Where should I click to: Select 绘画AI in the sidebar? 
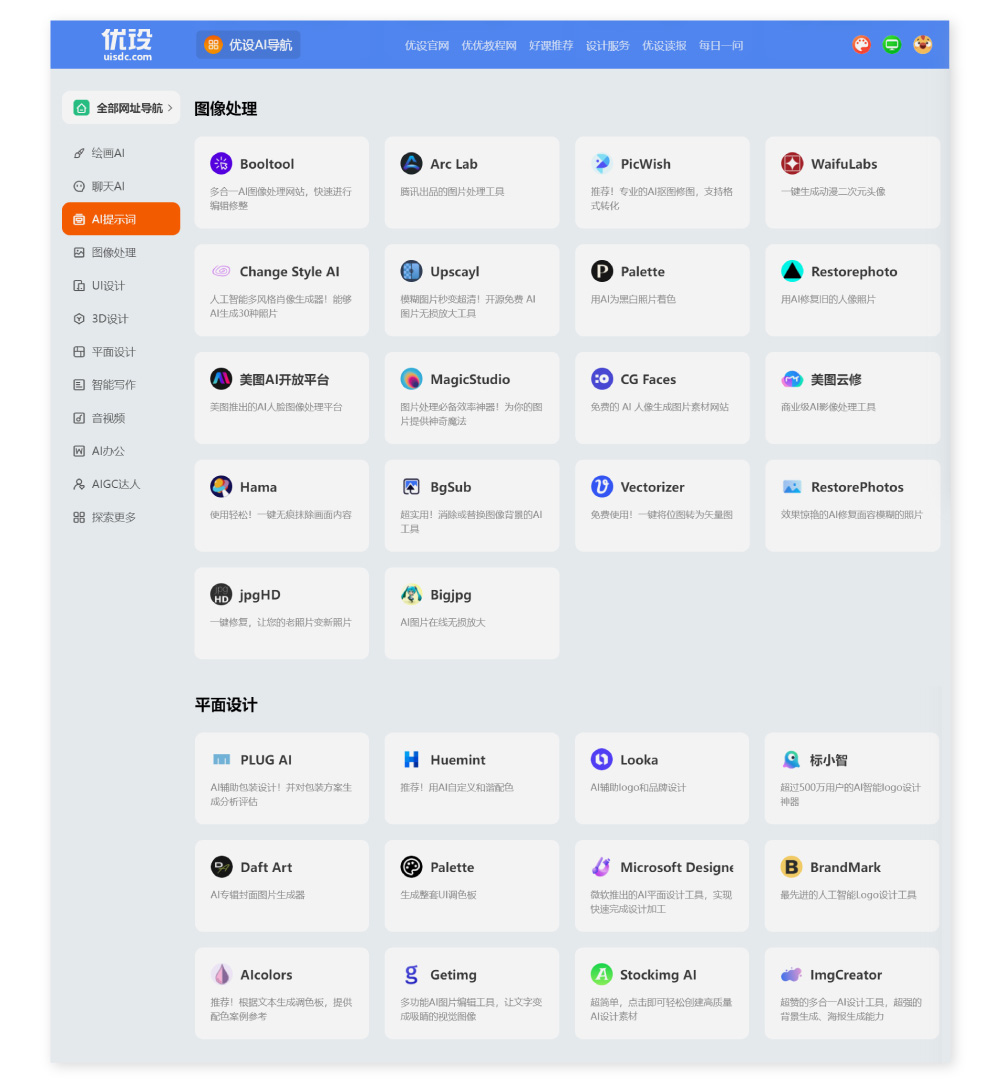(121, 152)
